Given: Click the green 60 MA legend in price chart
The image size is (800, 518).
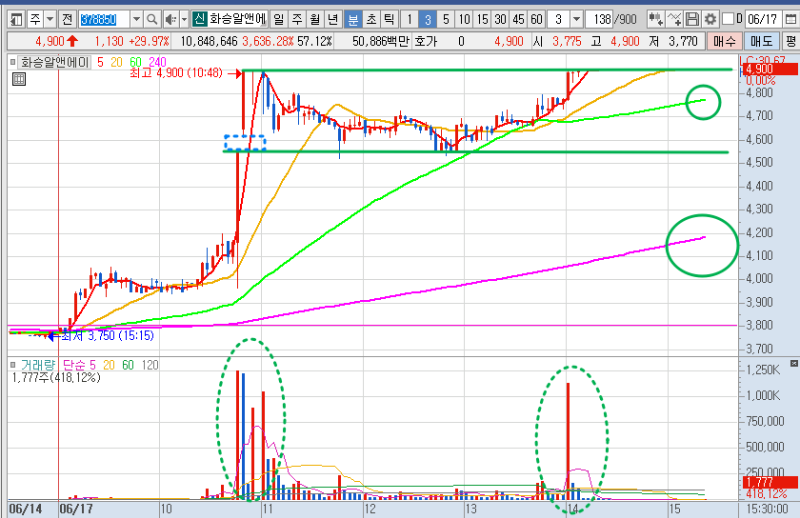Looking at the screenshot, I should (x=136, y=62).
